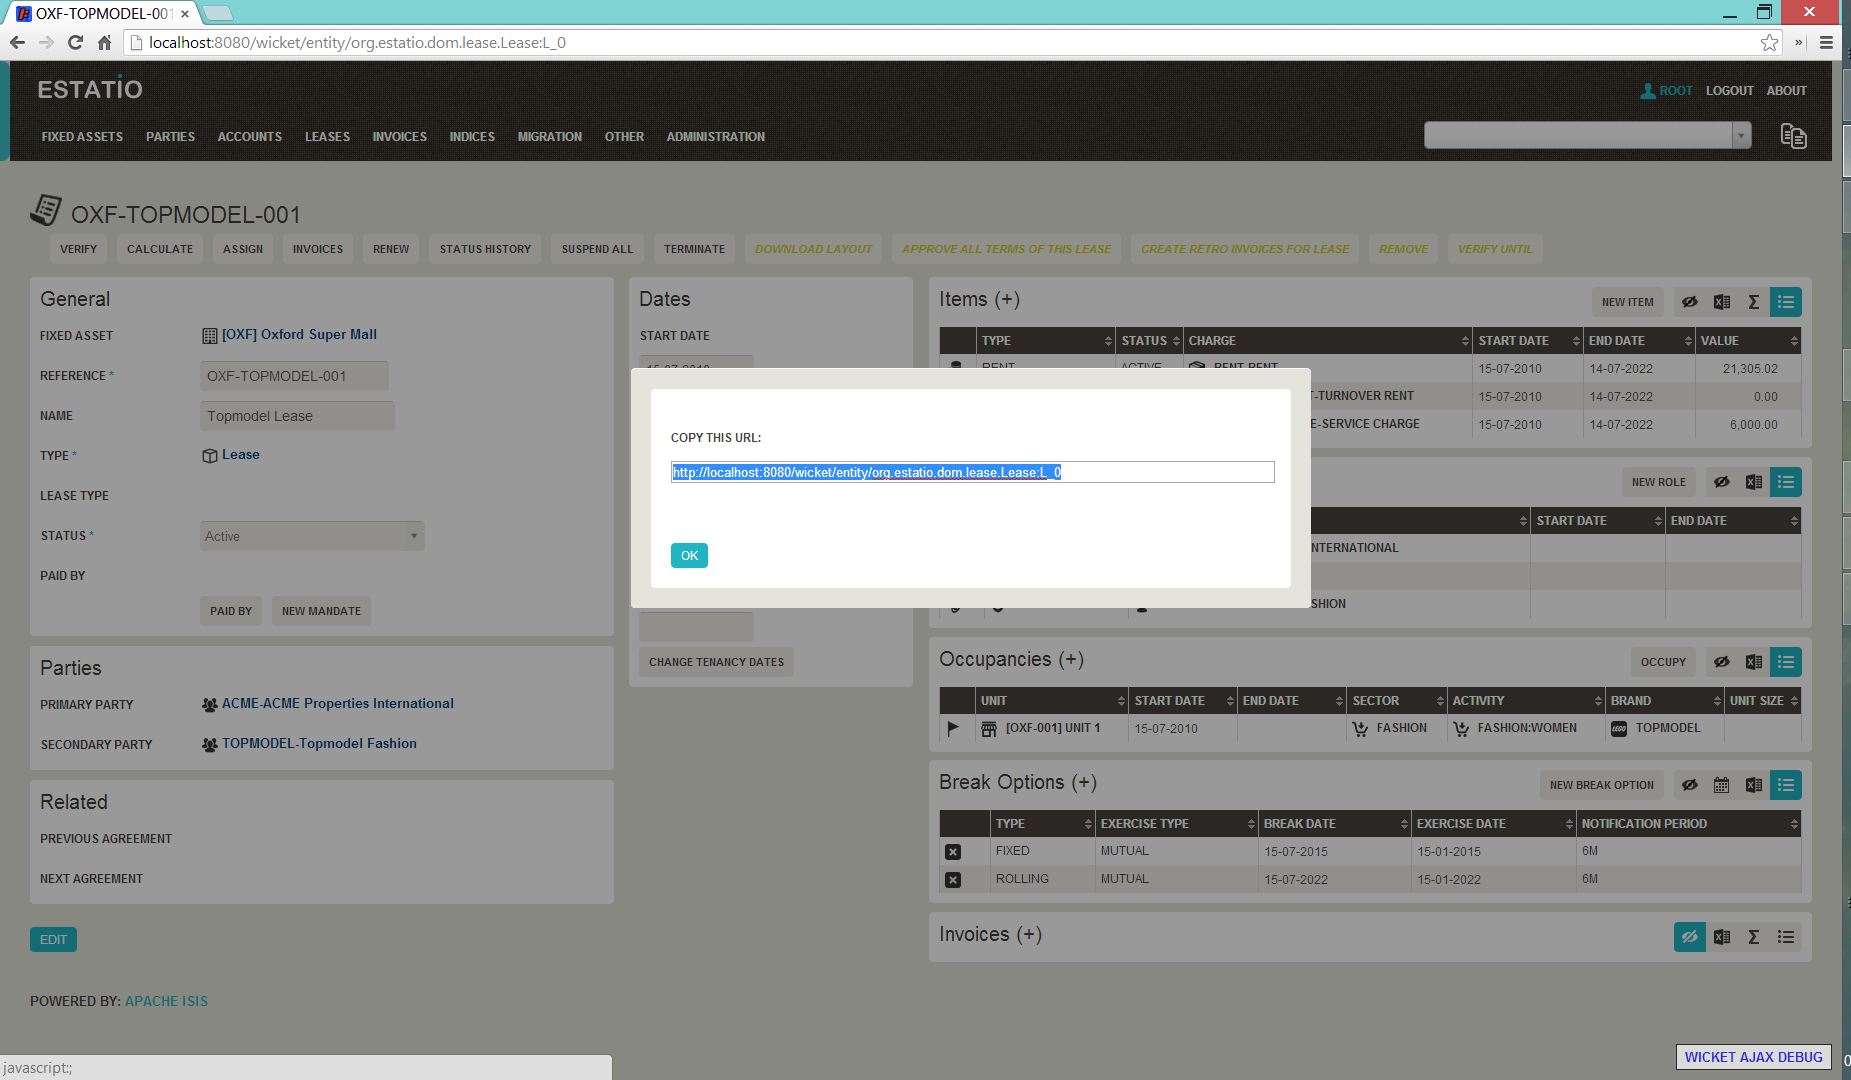Export Roles table to Excel

(1754, 482)
